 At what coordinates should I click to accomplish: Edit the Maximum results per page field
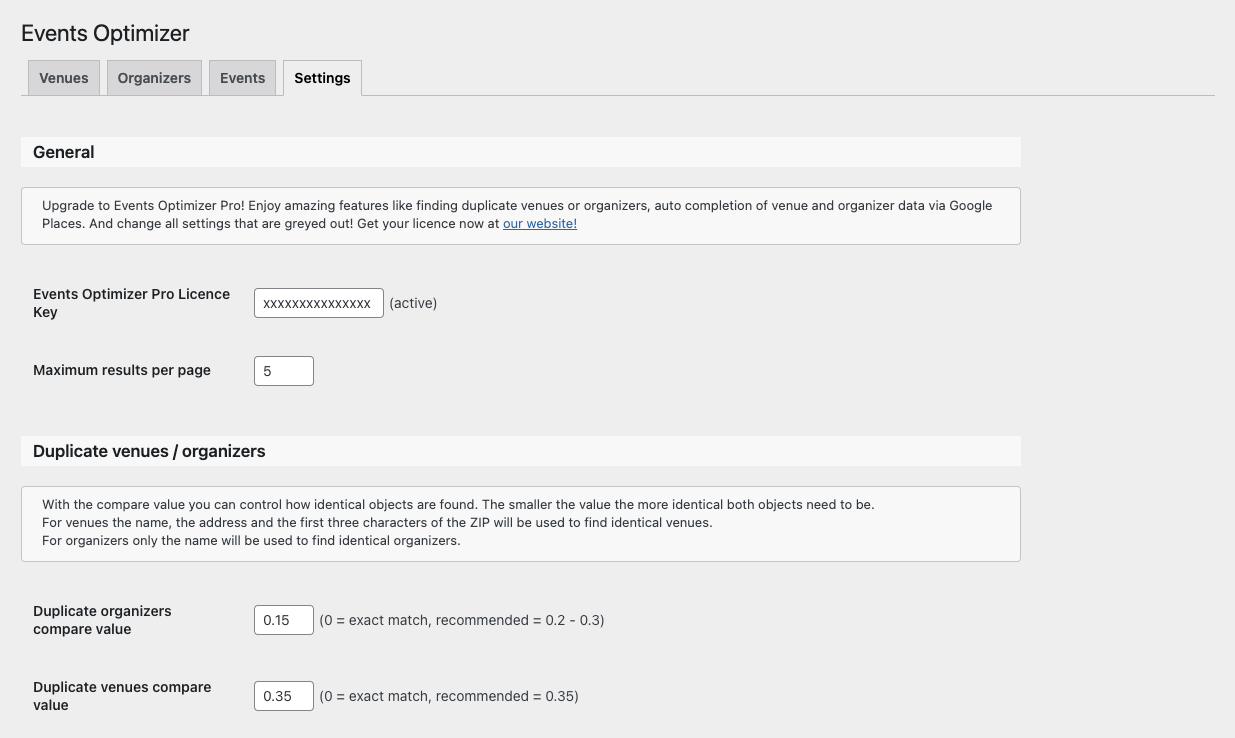tap(284, 371)
